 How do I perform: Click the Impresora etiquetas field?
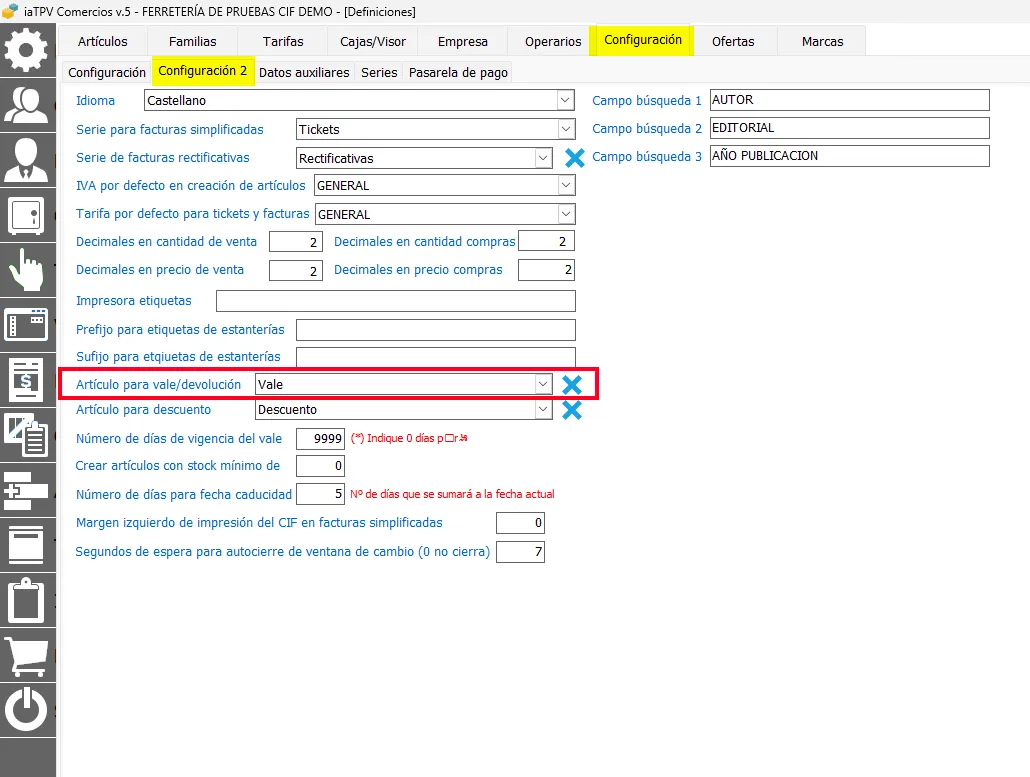point(395,301)
